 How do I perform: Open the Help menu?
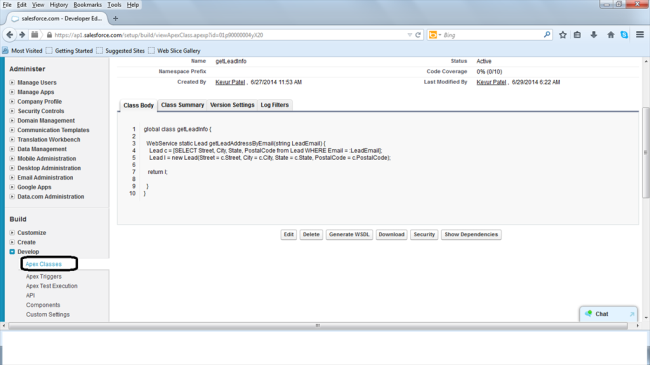tap(133, 5)
